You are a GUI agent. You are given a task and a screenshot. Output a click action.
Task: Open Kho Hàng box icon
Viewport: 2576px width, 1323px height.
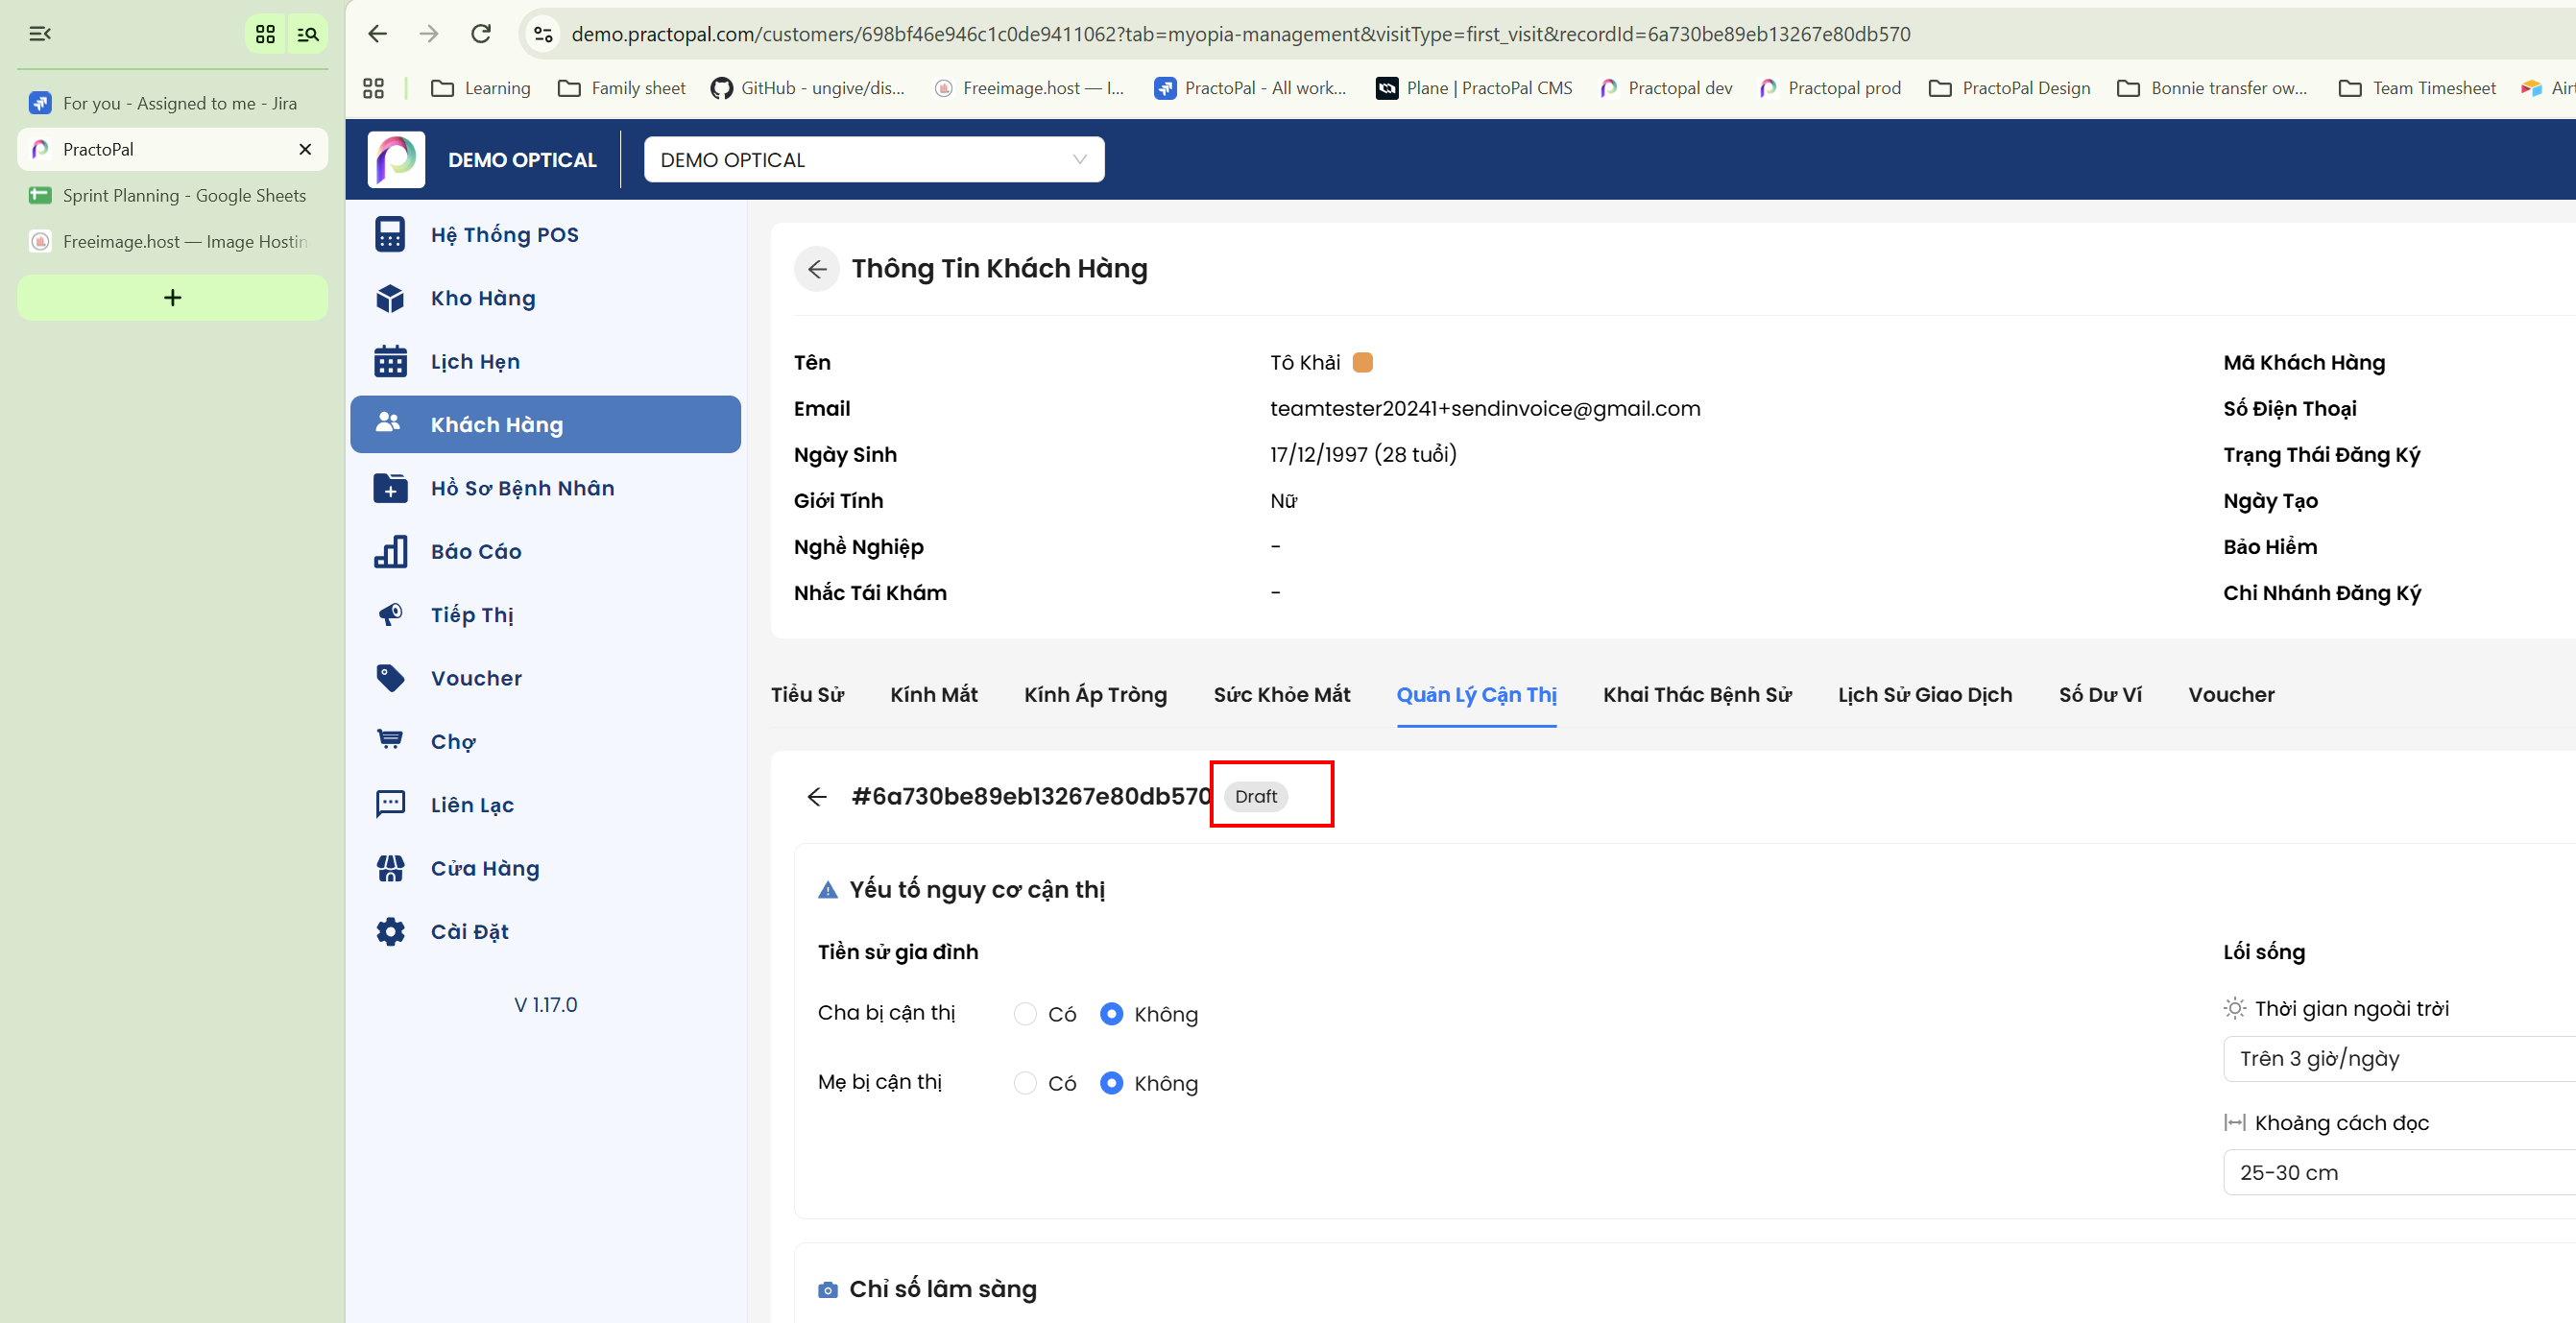pyautogui.click(x=390, y=298)
